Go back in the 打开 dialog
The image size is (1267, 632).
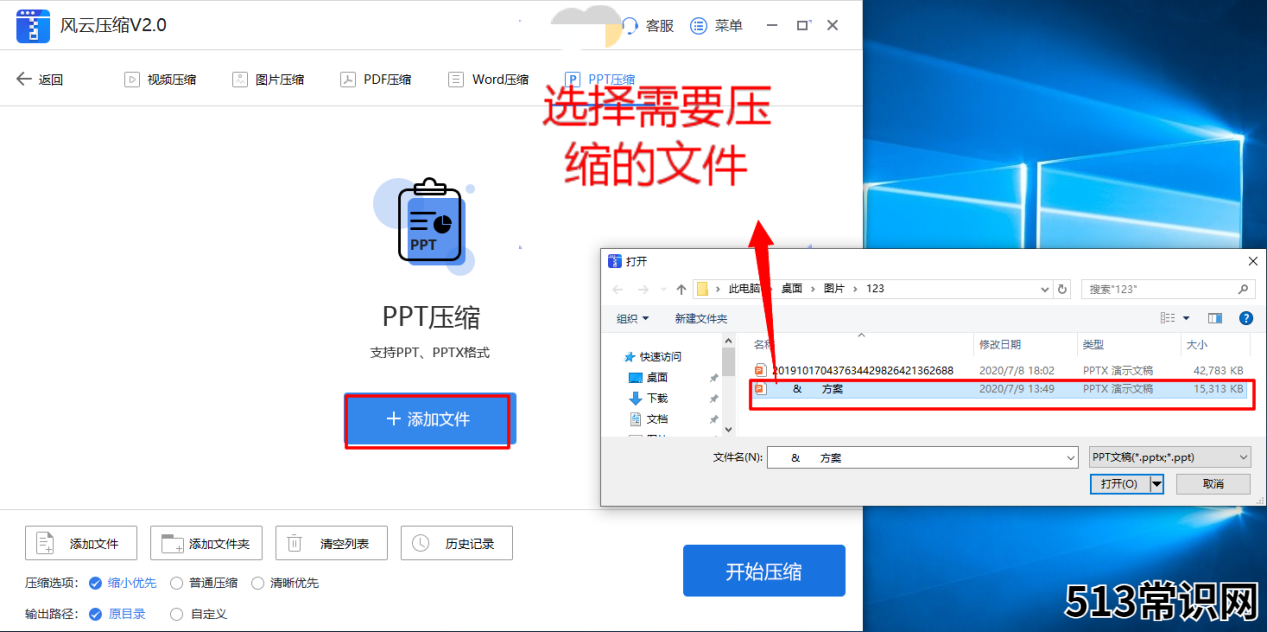pos(618,289)
